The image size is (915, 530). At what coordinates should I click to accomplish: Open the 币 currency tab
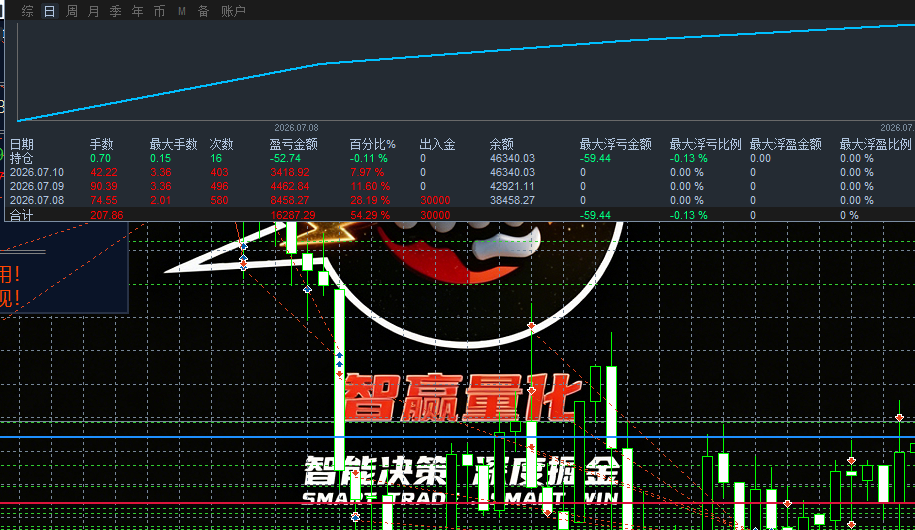pos(159,11)
